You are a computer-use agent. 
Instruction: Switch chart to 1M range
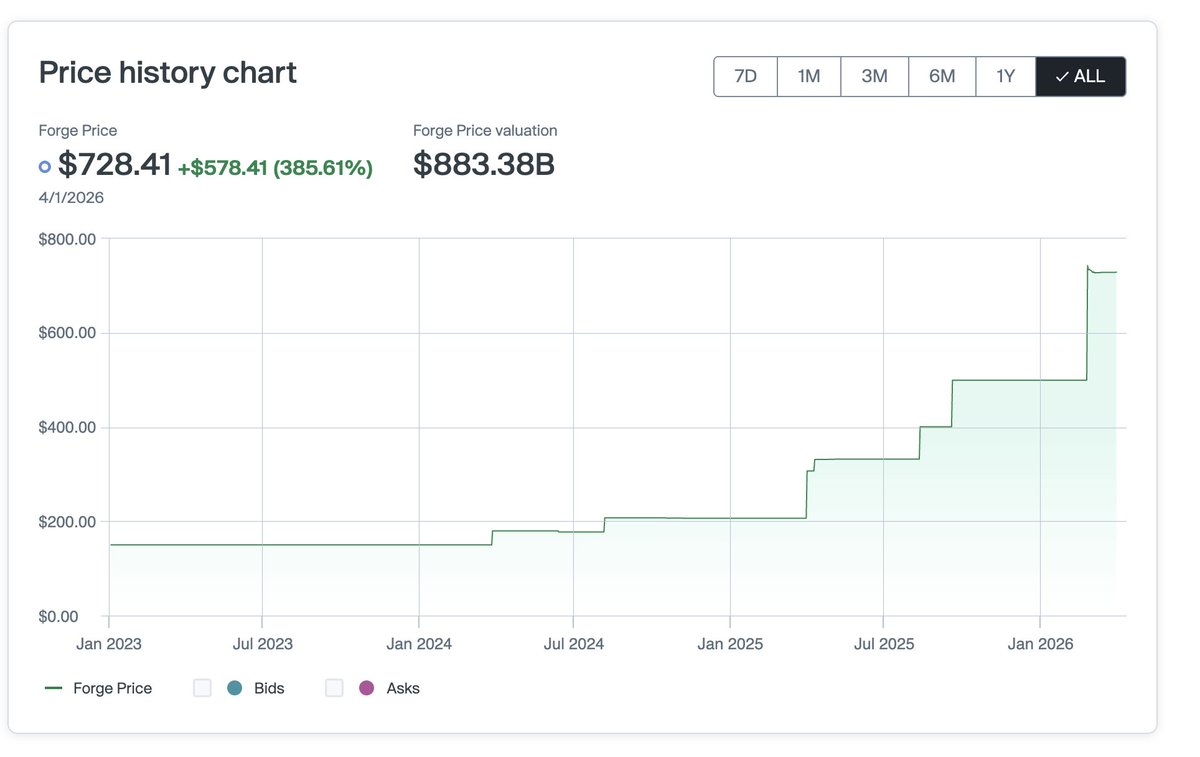tap(809, 77)
